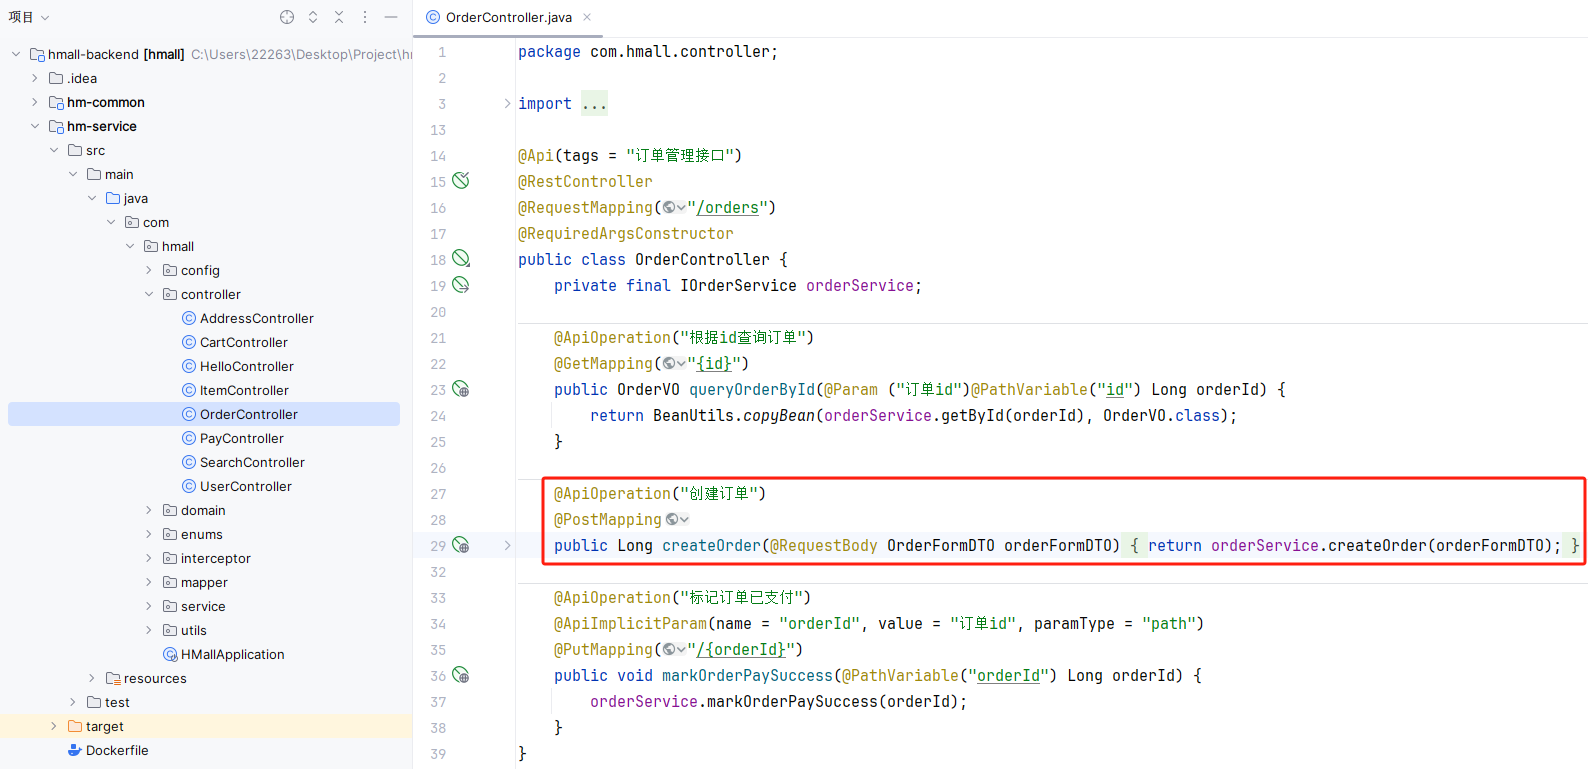The width and height of the screenshot is (1588, 769).
Task: Expand the test folder
Action: 73,702
